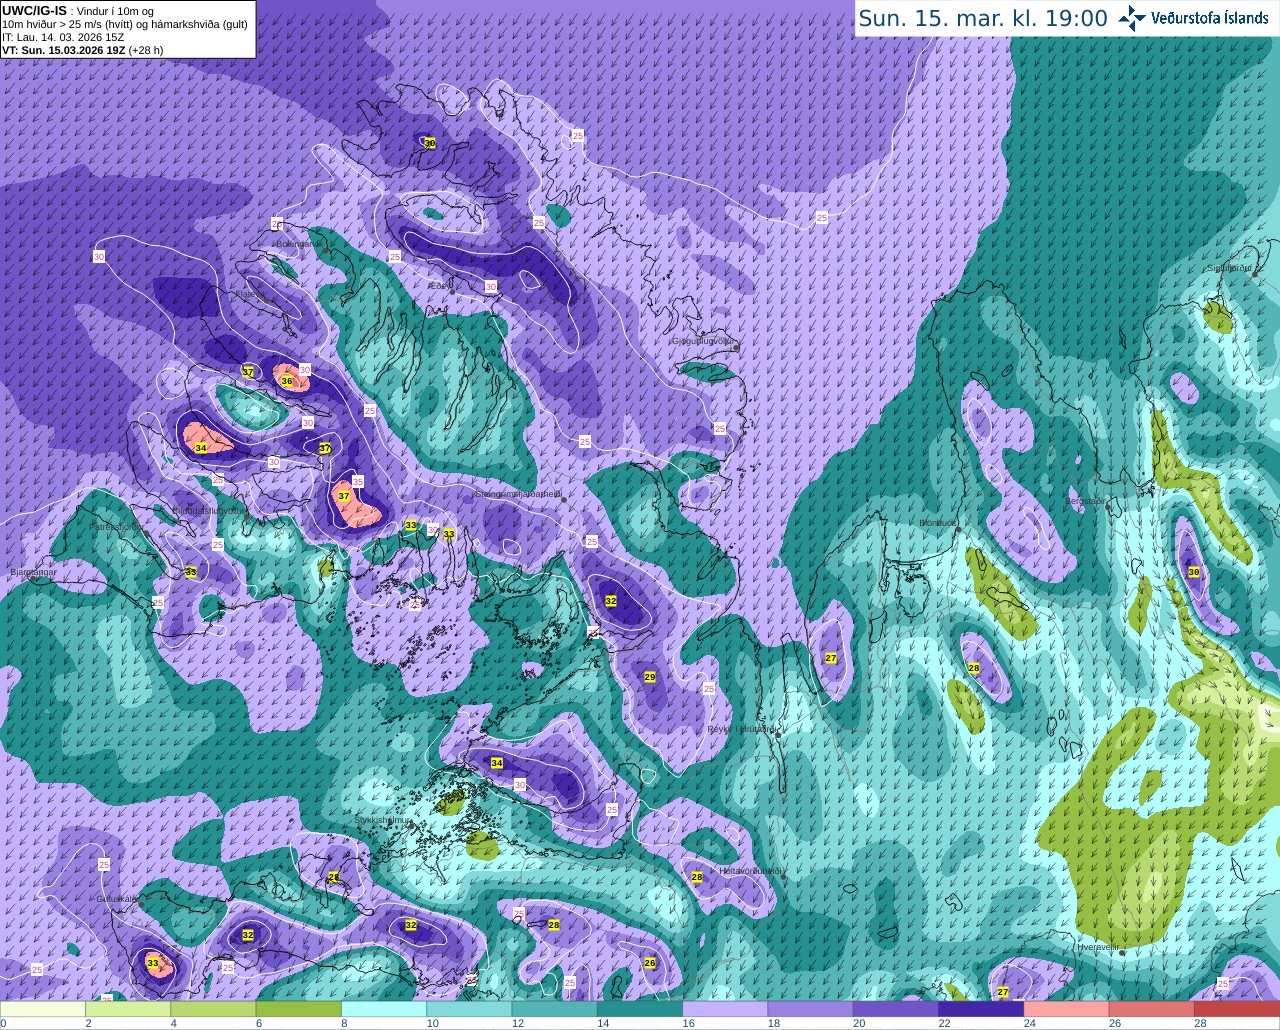Click the Steingrímsfjarðarheiði station label
Viewport: 1280px width, 1030px height.
pyautogui.click(x=517, y=493)
